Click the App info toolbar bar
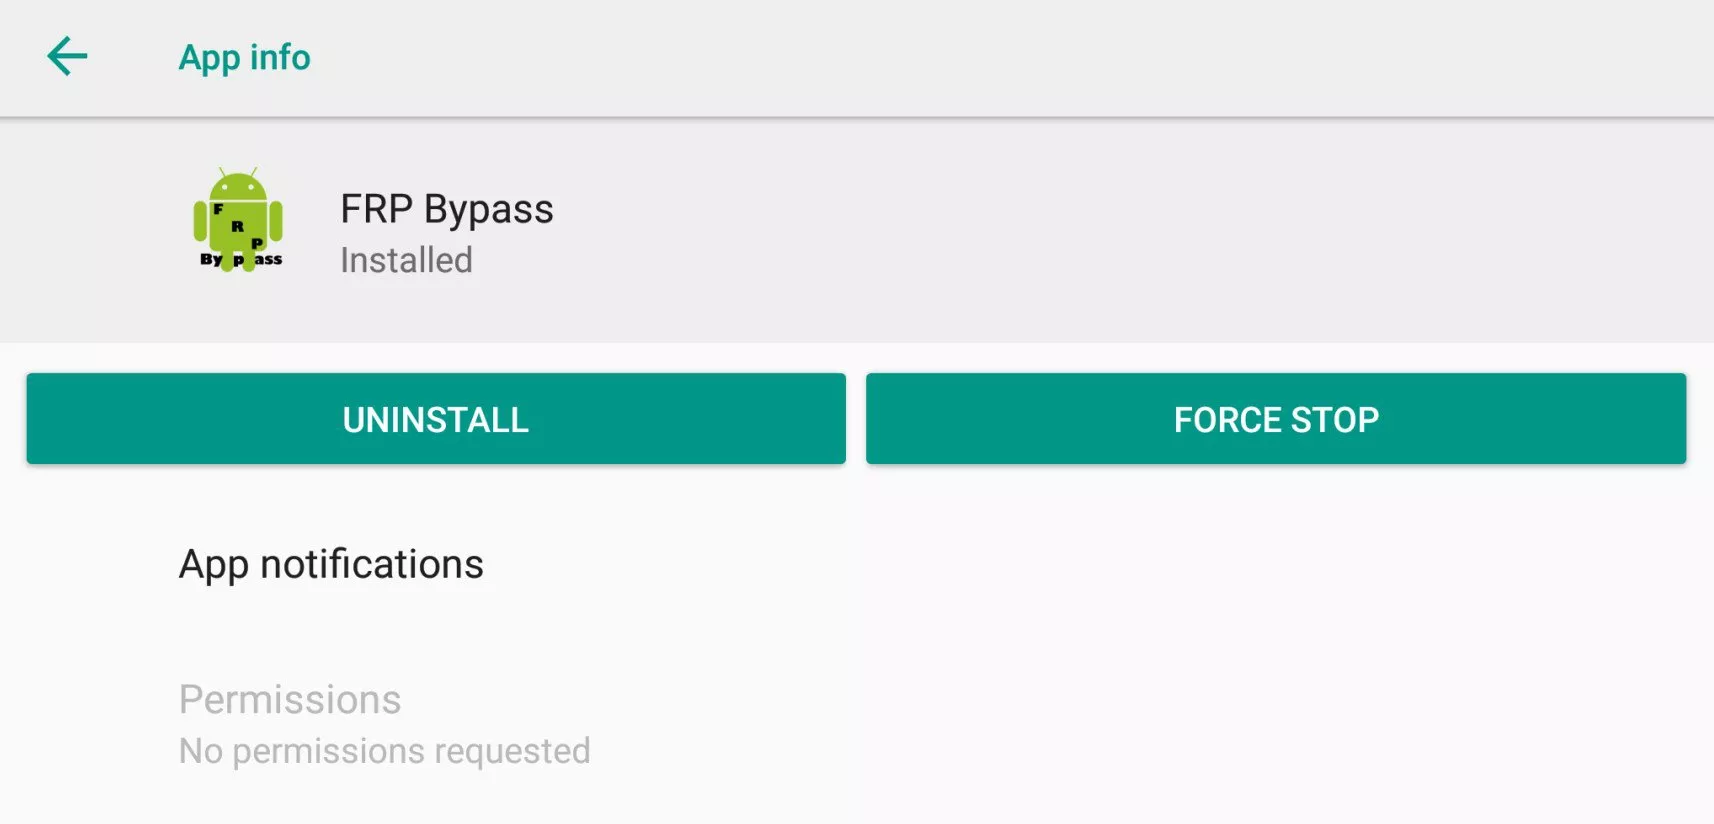1714x824 pixels. tap(857, 58)
